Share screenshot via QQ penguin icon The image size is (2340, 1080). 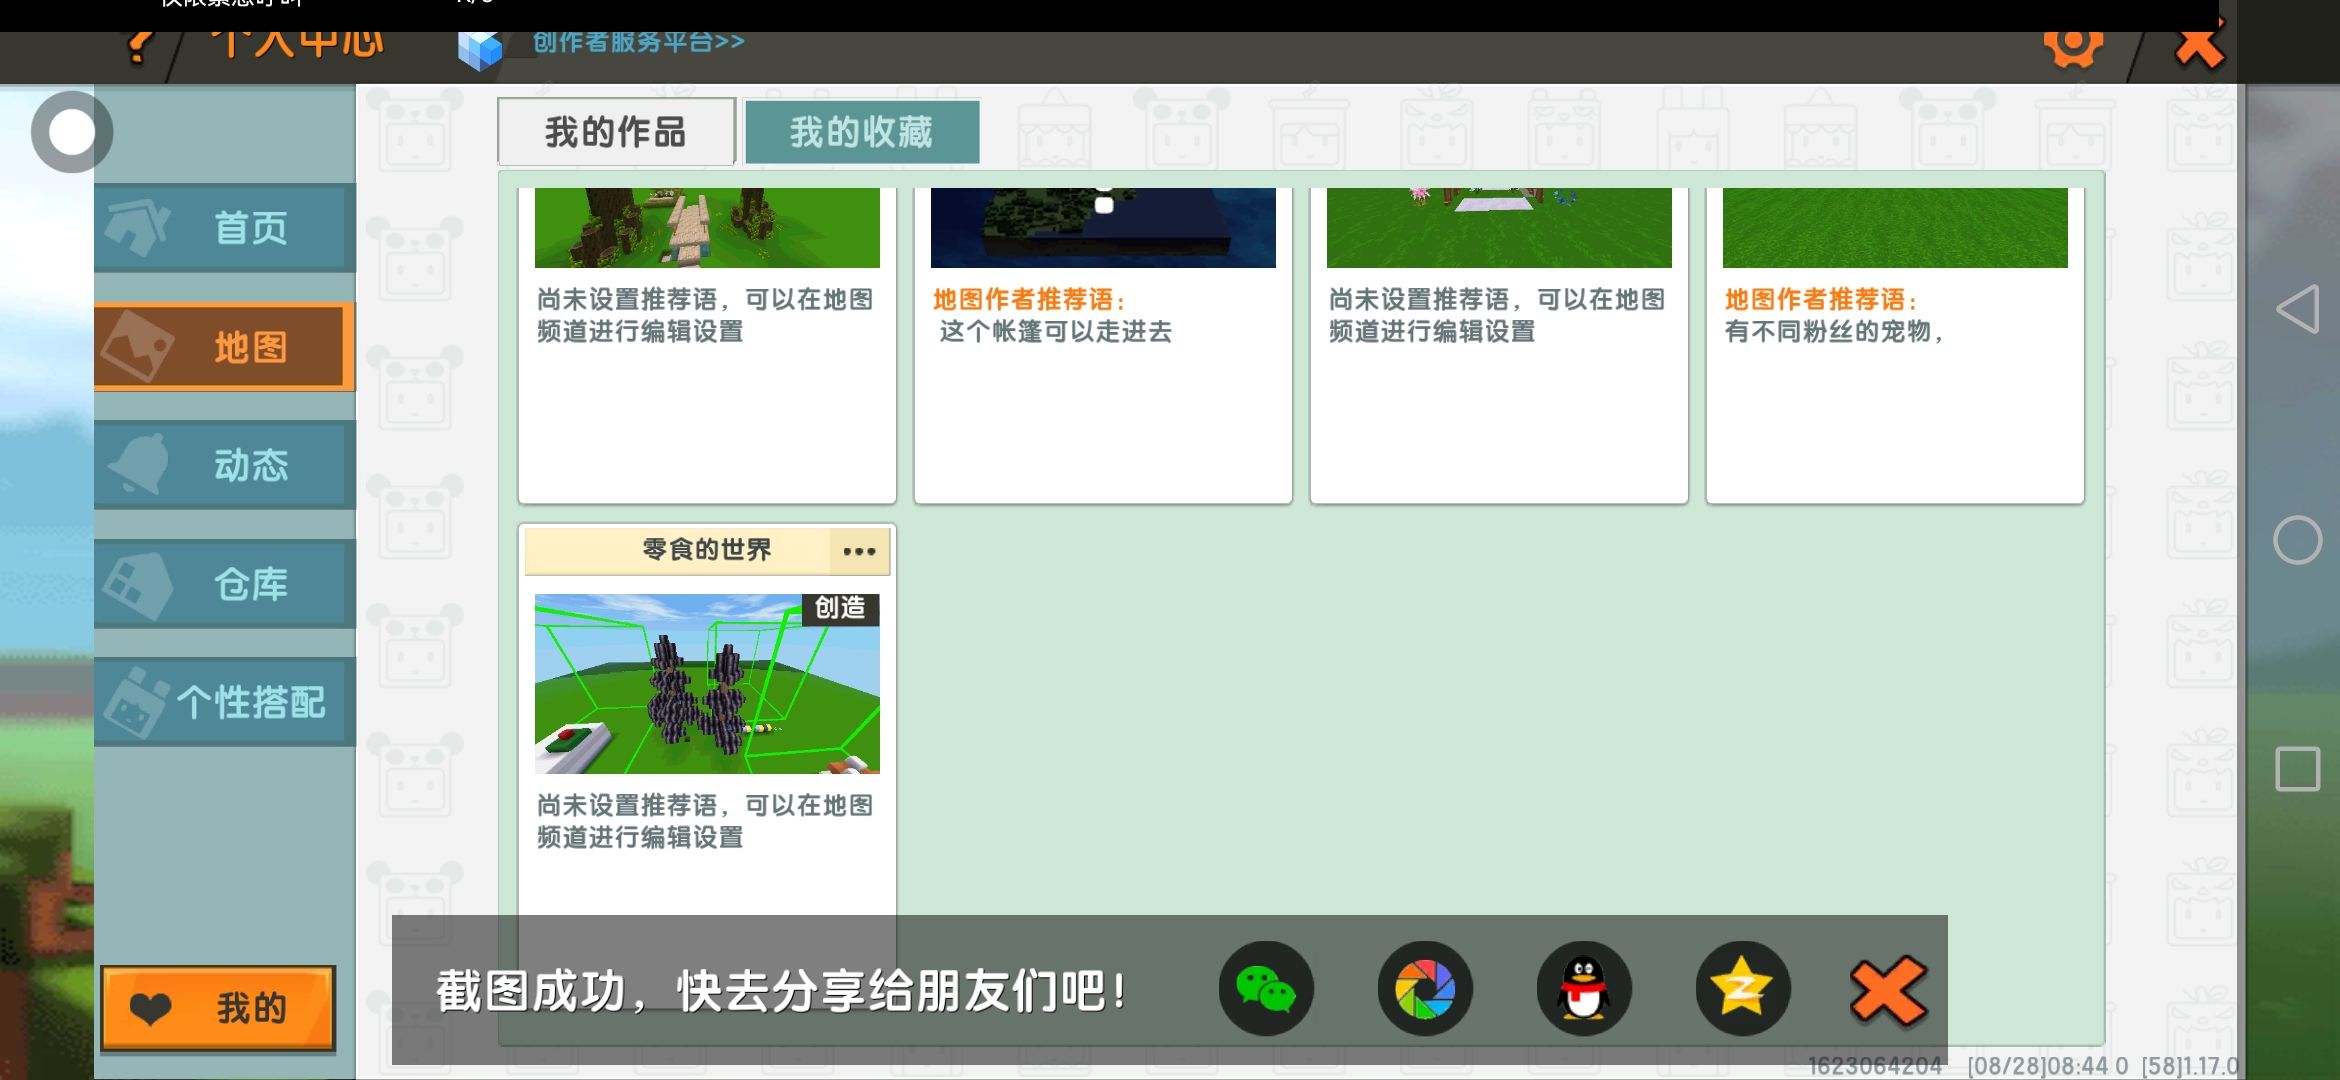(x=1584, y=989)
